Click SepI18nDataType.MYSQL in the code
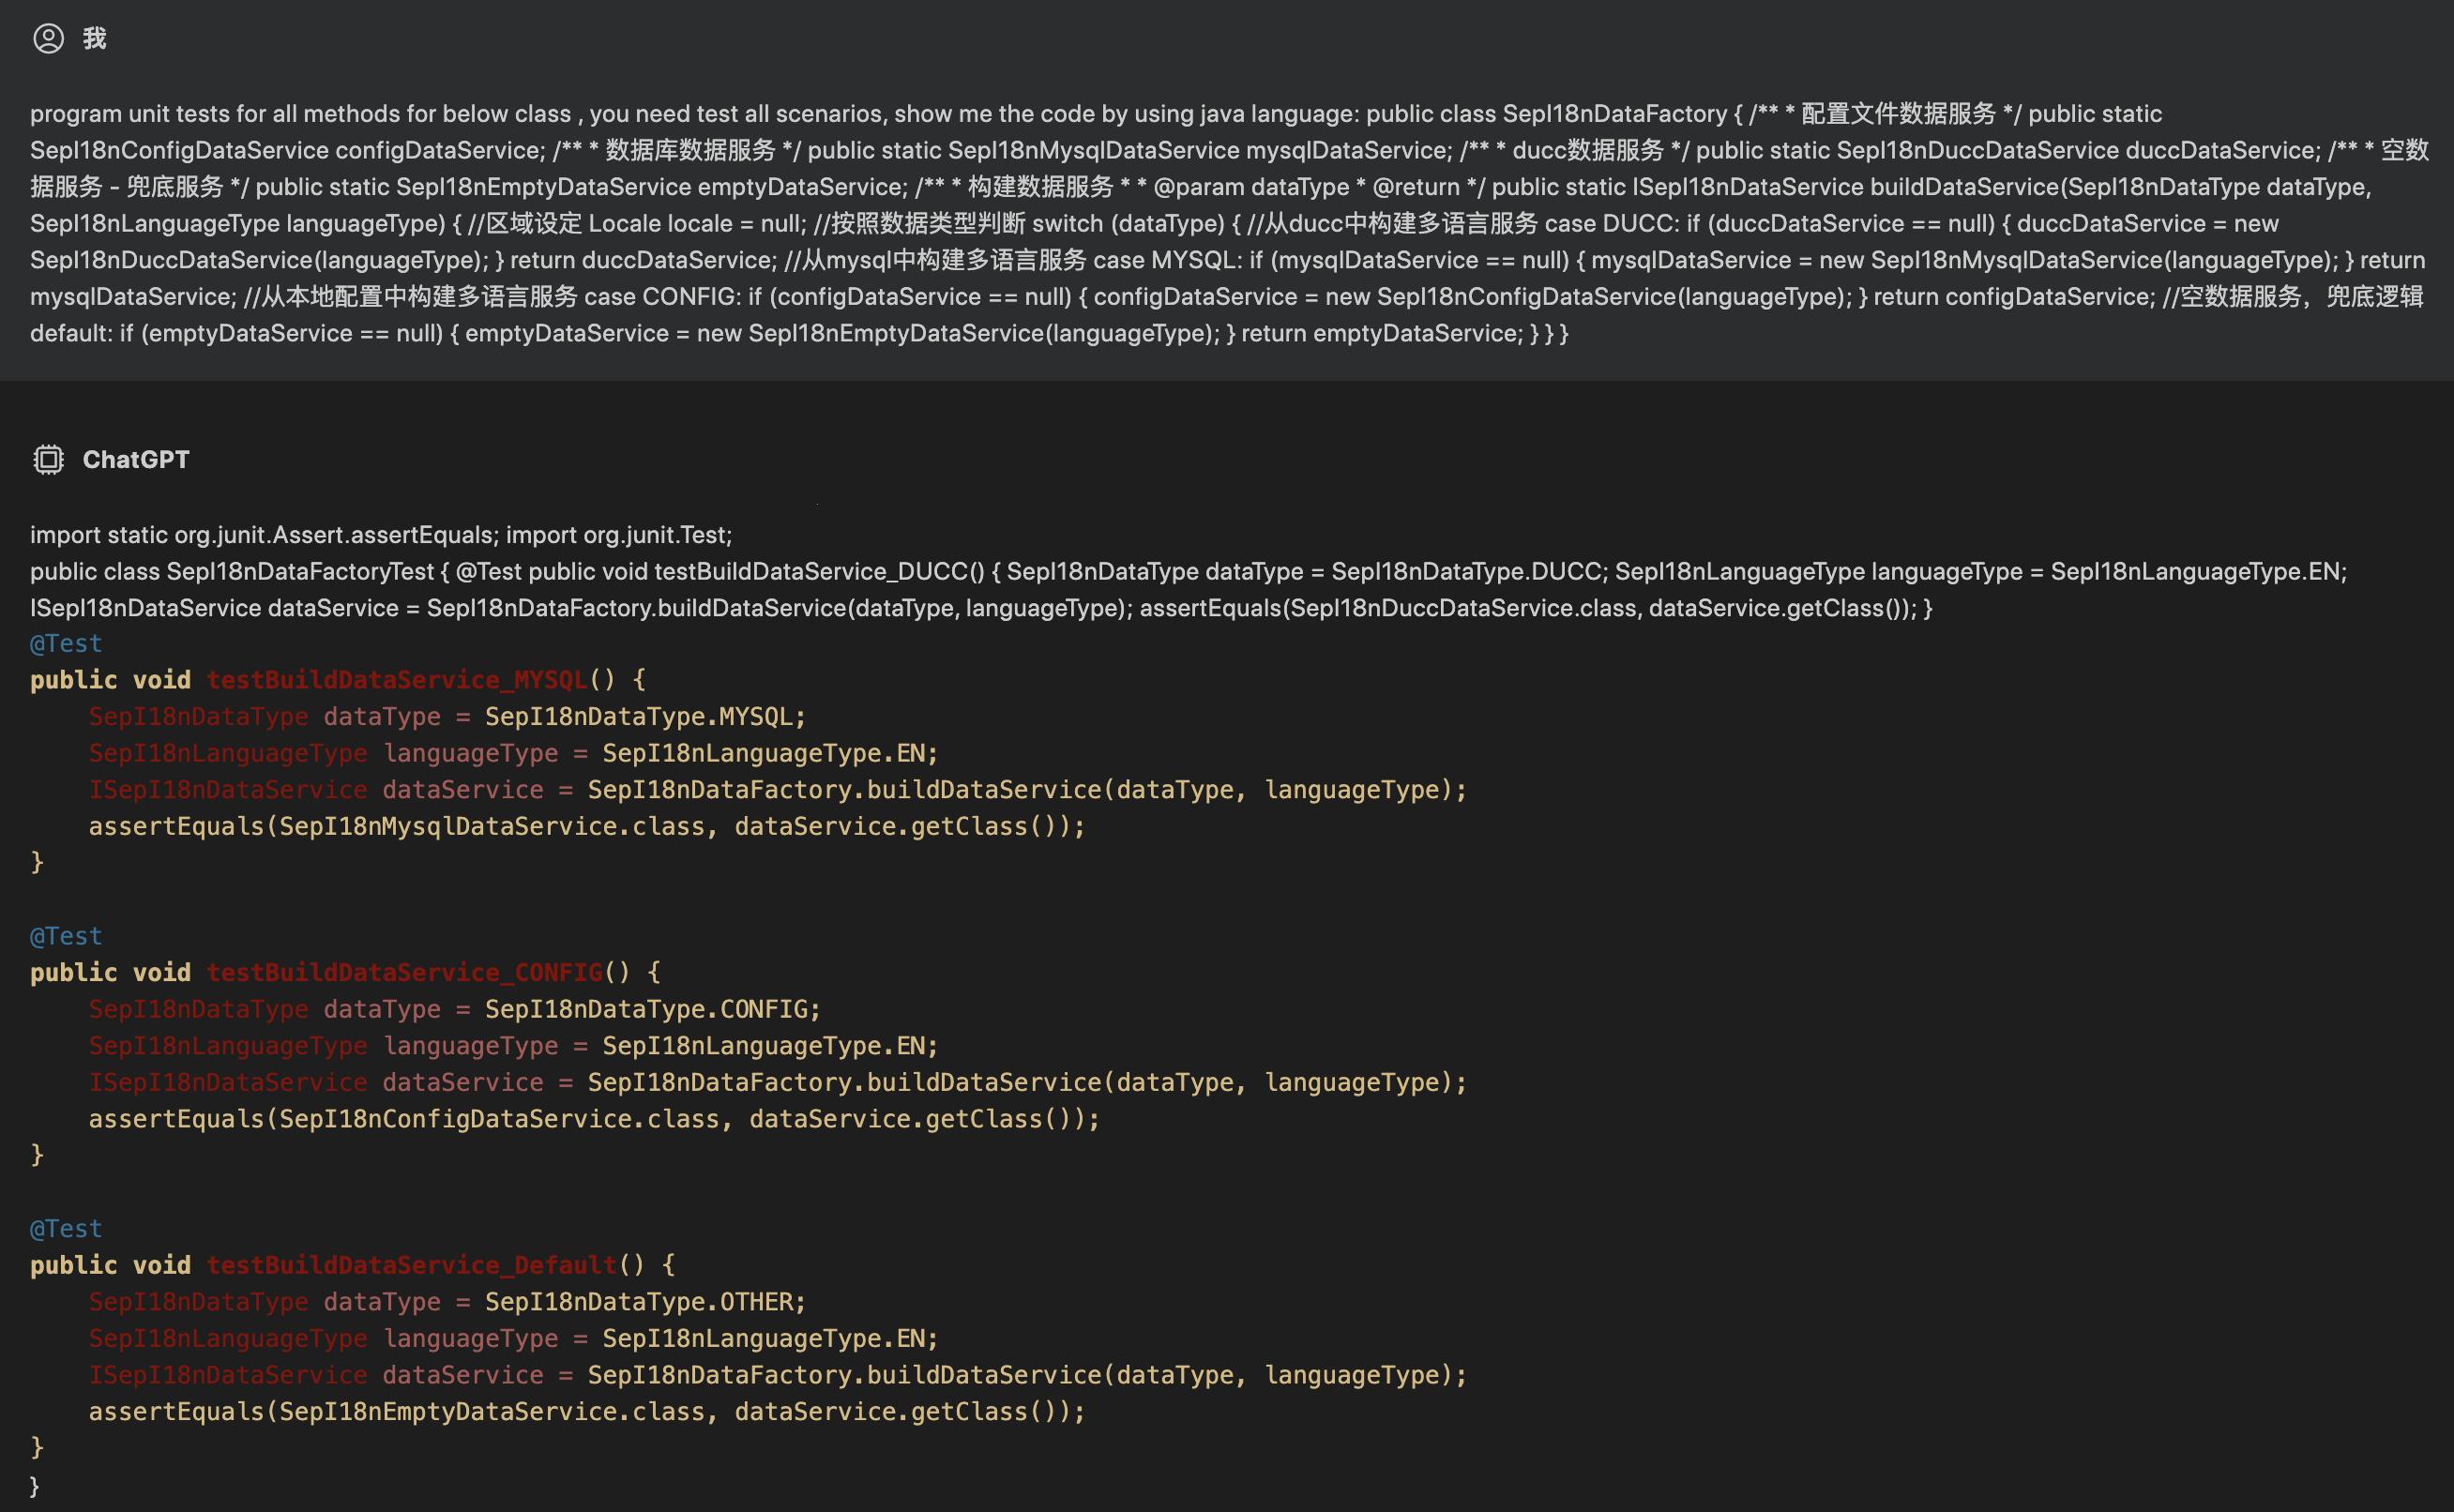This screenshot has width=2454, height=1512. (x=638, y=717)
